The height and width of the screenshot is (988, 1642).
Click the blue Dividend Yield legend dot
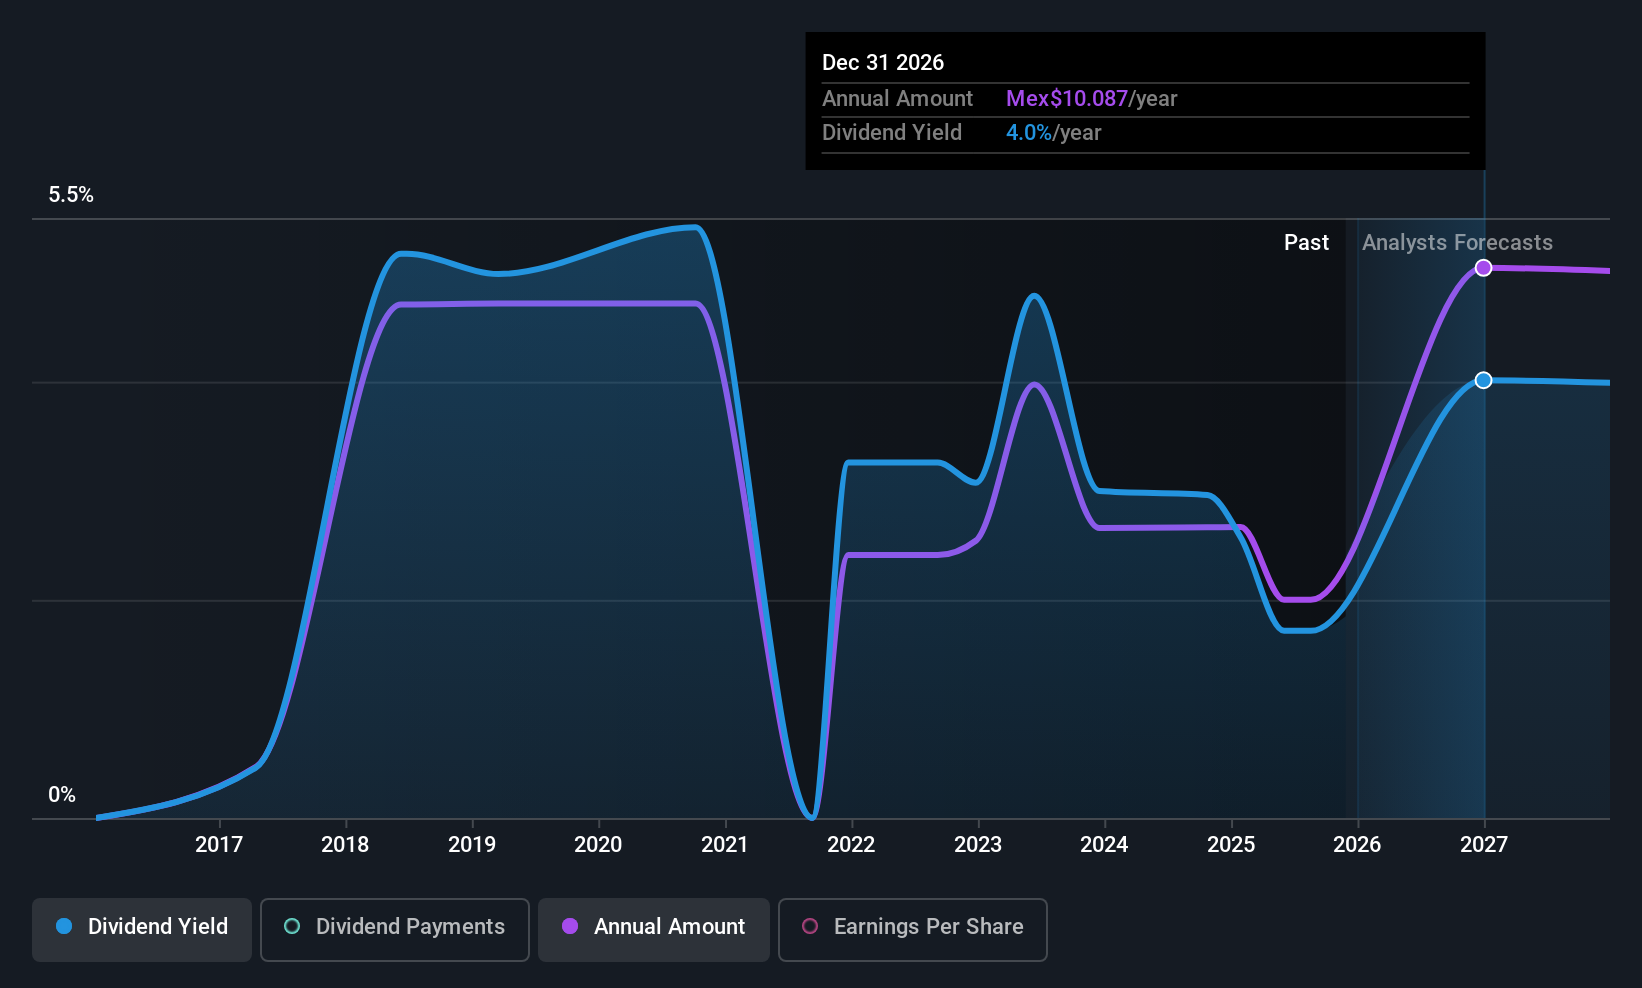(64, 927)
